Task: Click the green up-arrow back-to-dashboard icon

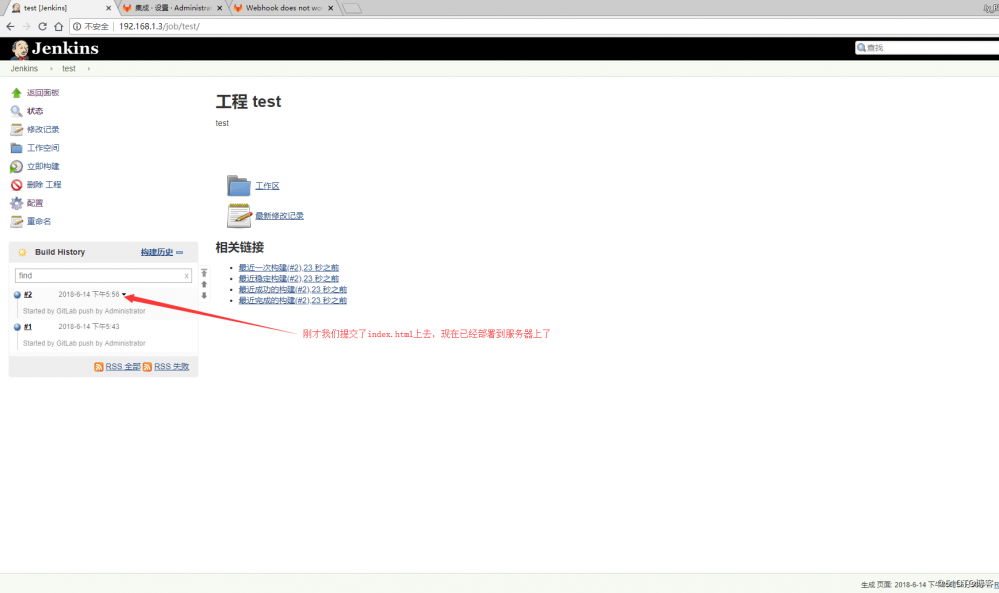Action: click(17, 93)
